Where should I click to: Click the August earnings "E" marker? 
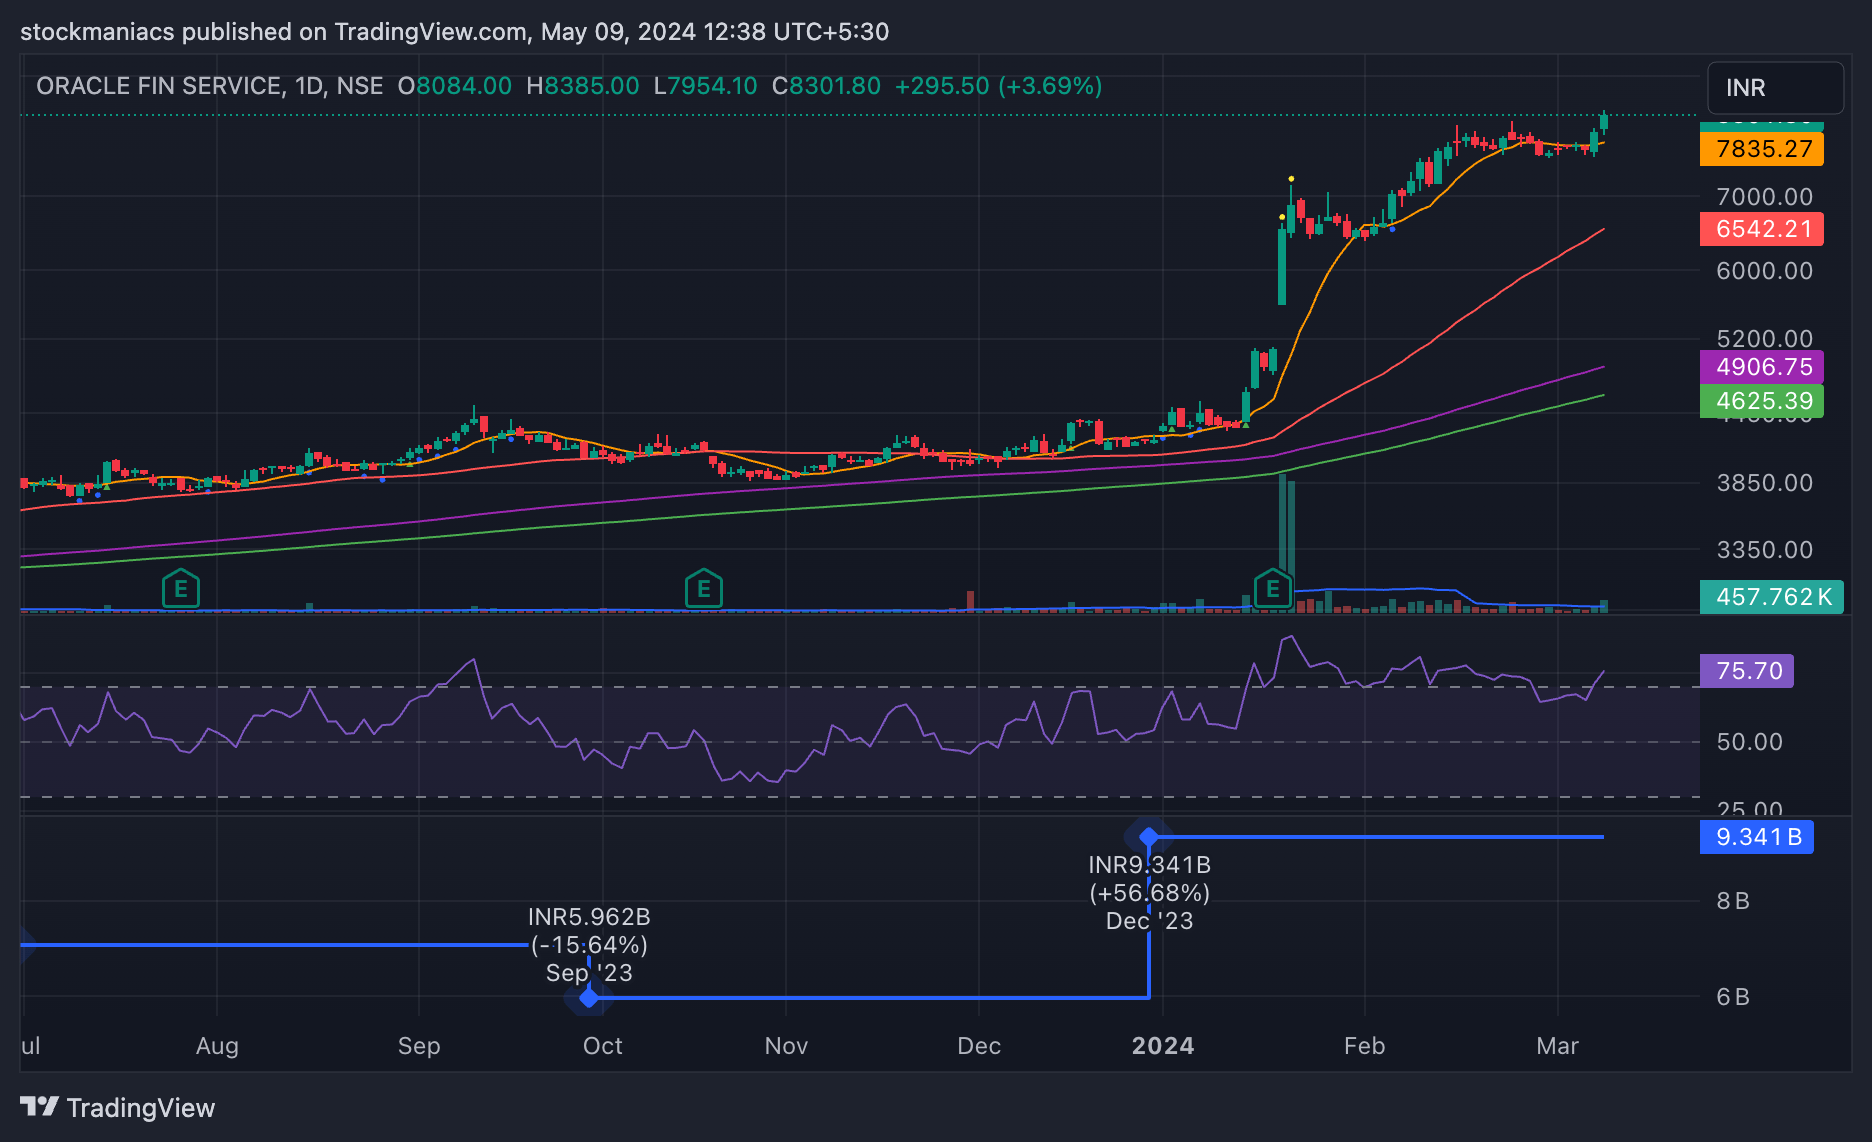[x=181, y=589]
